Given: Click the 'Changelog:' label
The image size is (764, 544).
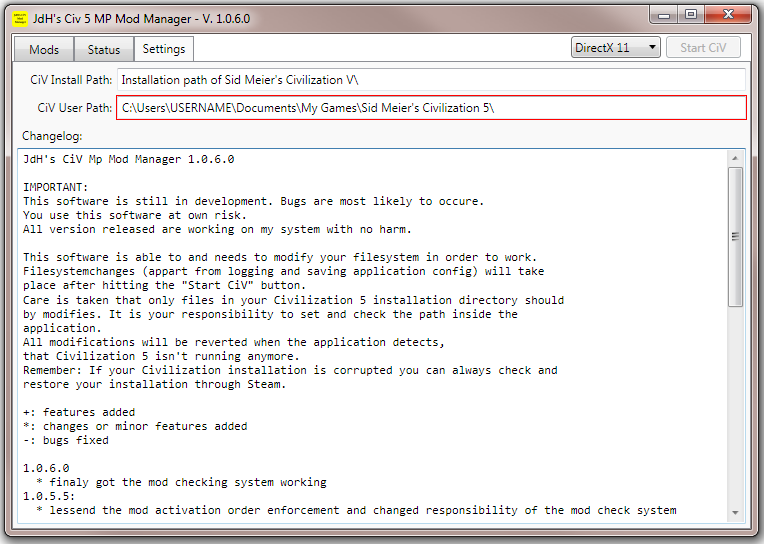Looking at the screenshot, I should point(52,136).
